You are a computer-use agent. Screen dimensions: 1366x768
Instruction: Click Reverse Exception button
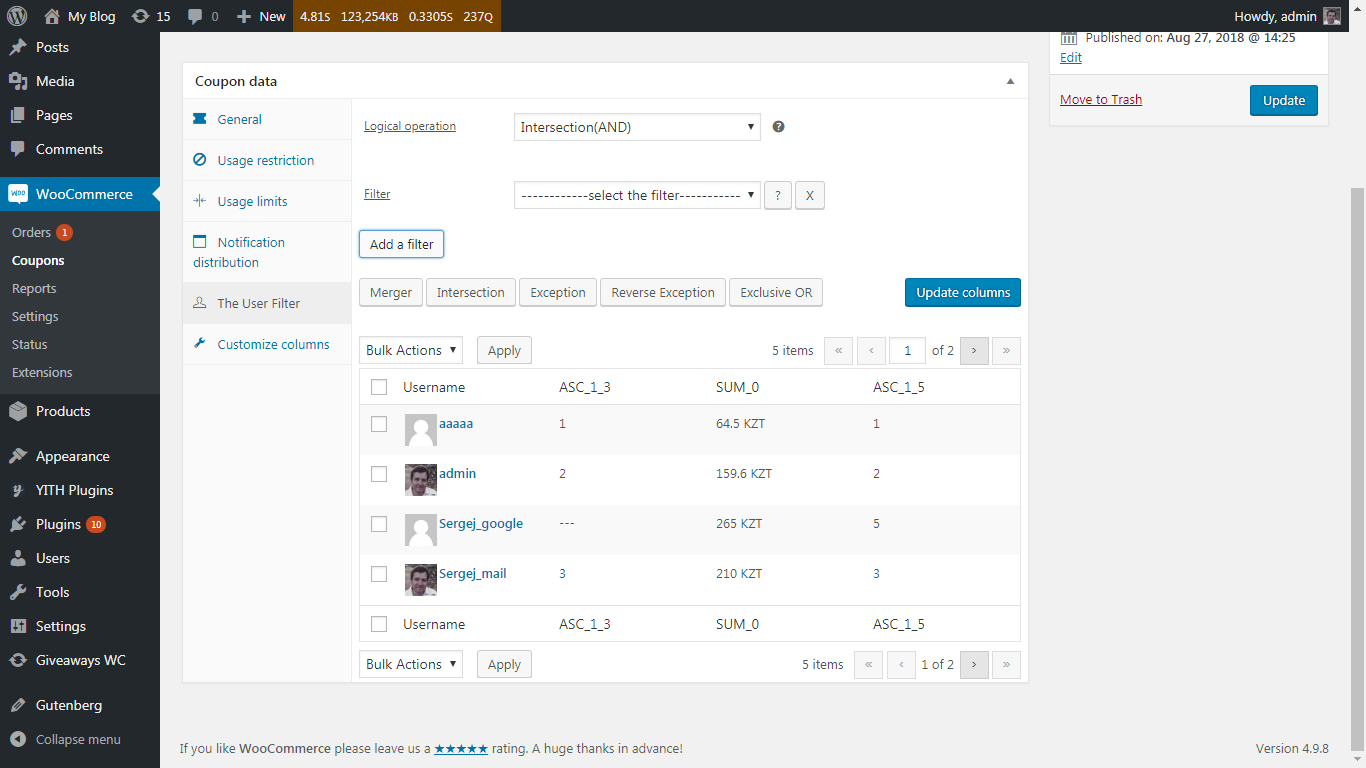point(663,292)
